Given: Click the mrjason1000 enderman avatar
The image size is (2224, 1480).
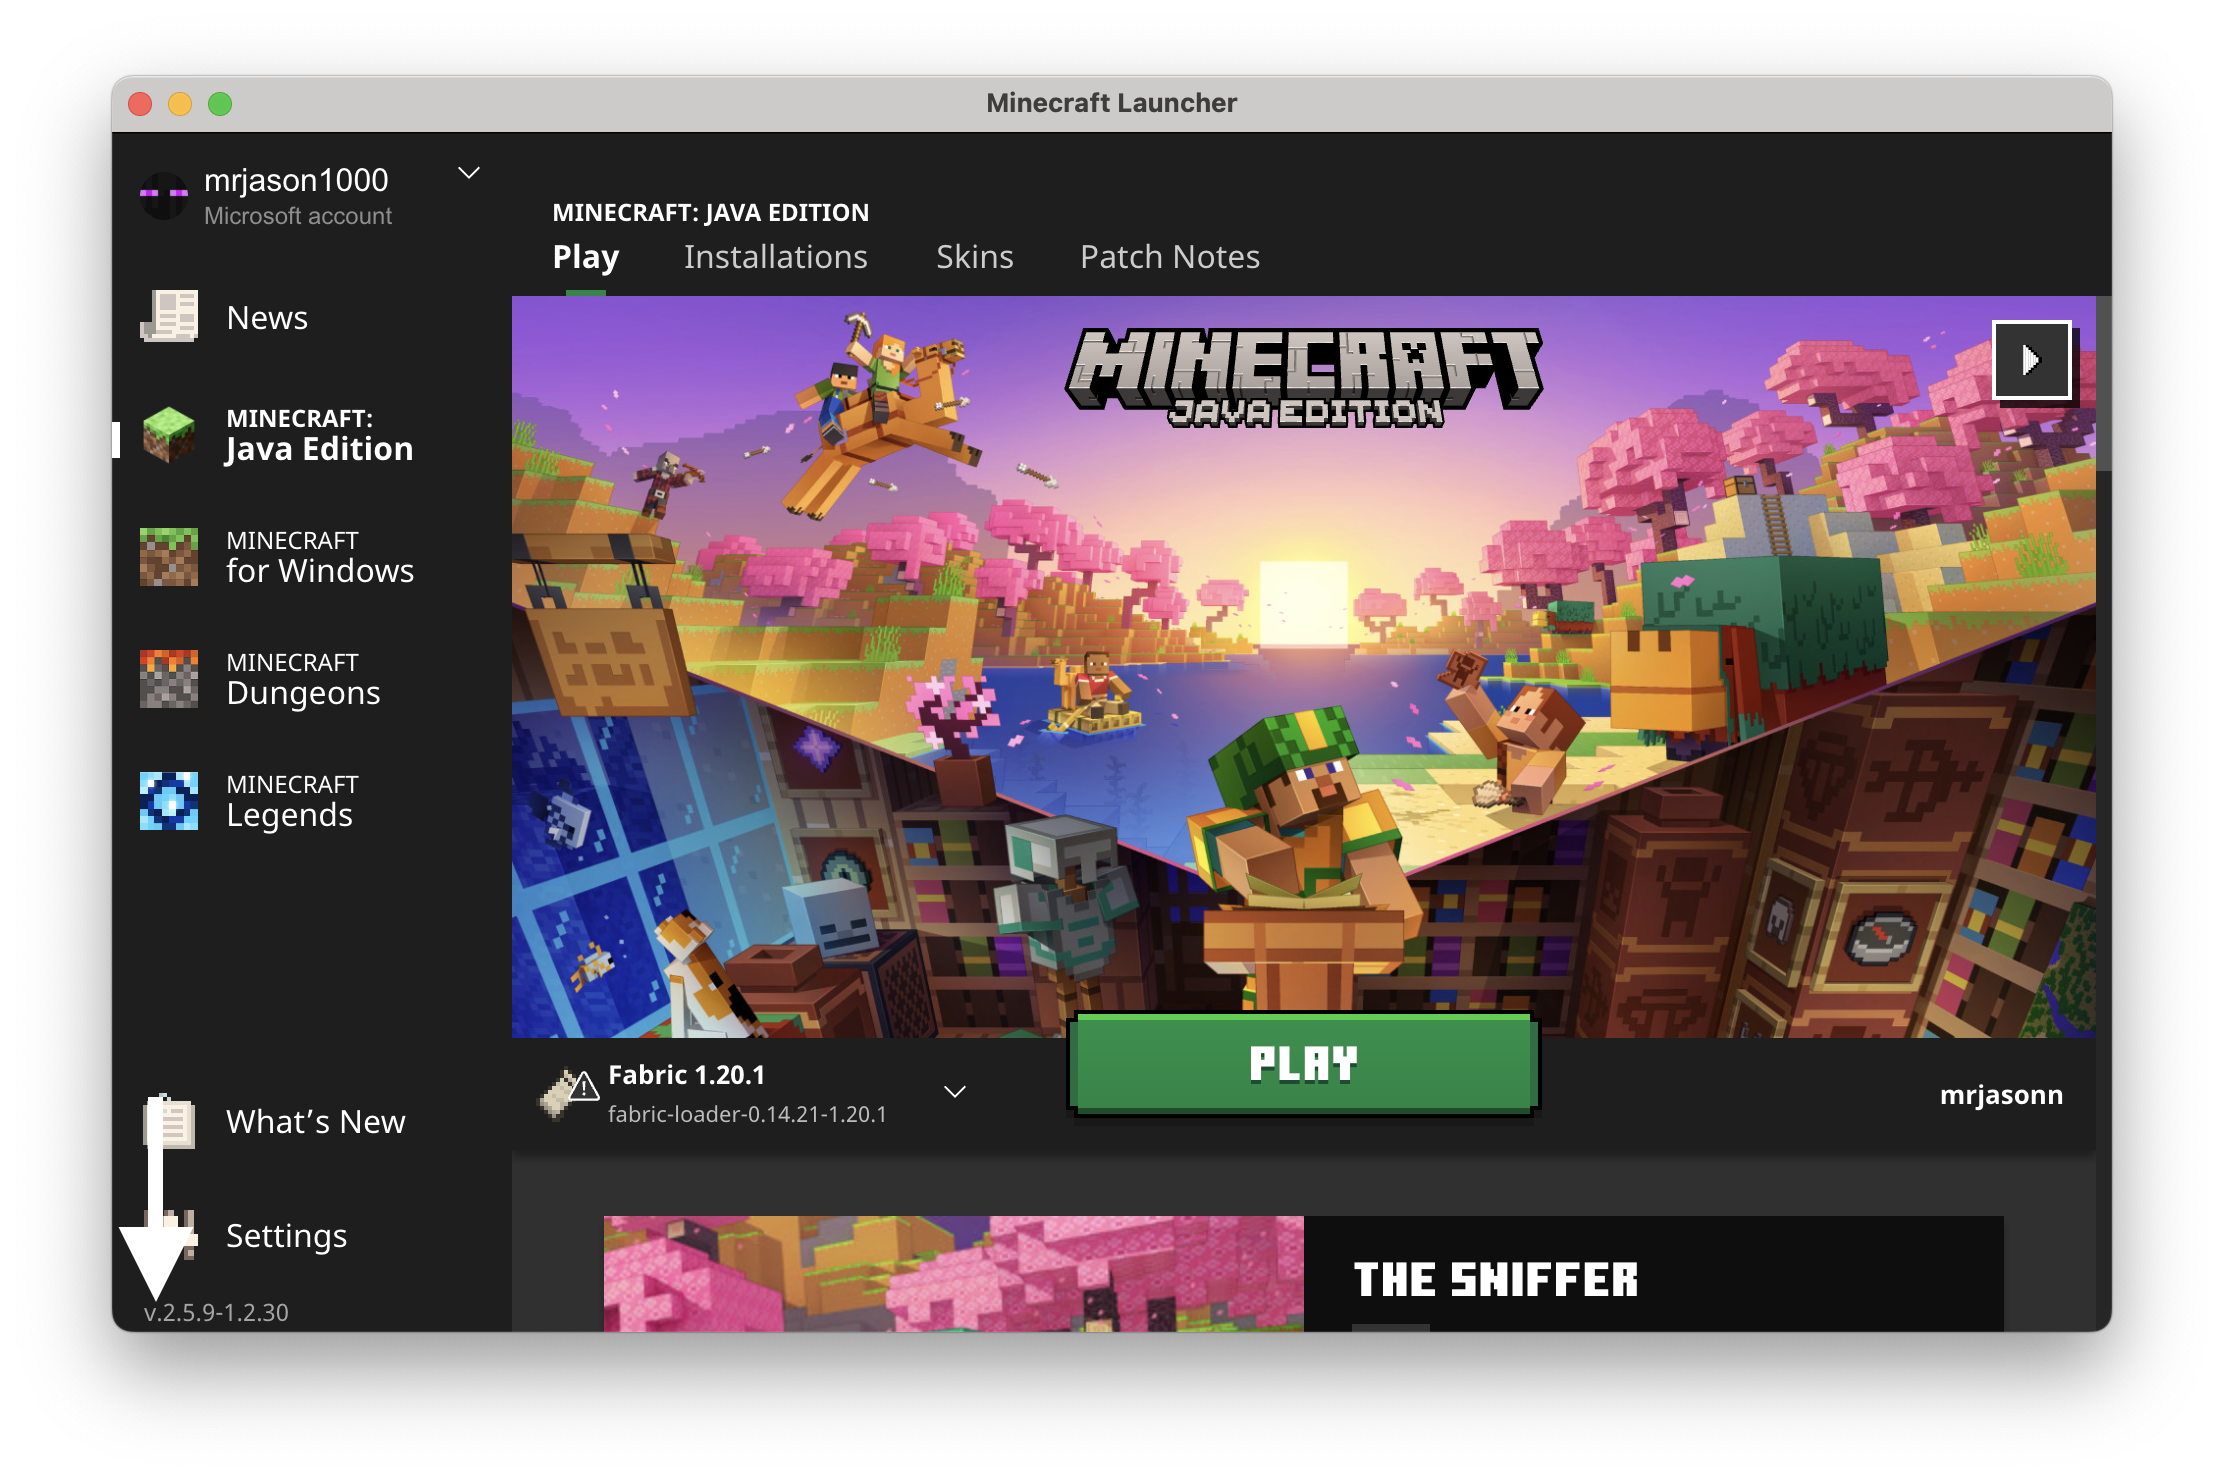Looking at the screenshot, I should [x=164, y=195].
